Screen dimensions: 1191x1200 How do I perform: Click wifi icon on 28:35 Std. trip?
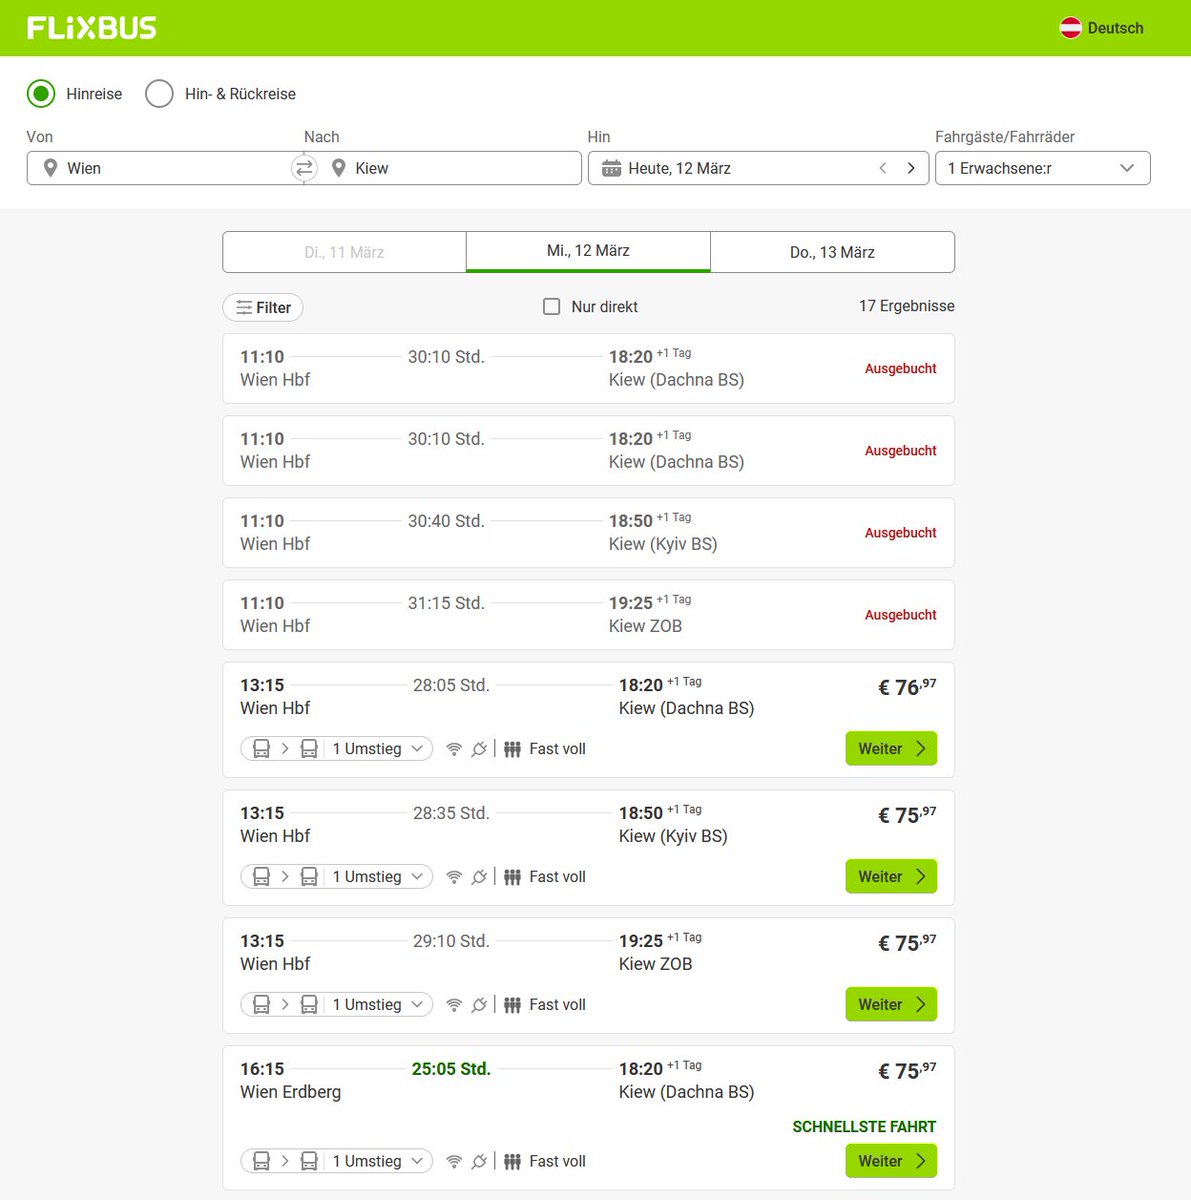(x=454, y=877)
